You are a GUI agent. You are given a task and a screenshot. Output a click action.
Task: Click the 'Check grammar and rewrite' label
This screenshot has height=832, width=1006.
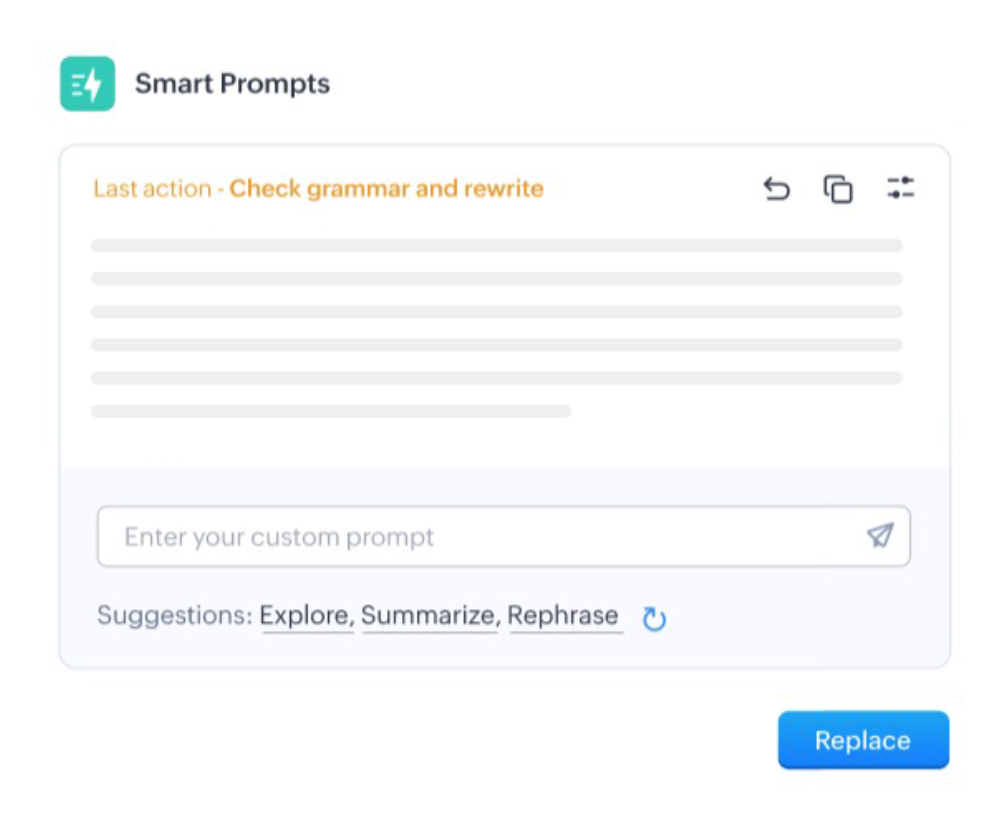coord(386,189)
